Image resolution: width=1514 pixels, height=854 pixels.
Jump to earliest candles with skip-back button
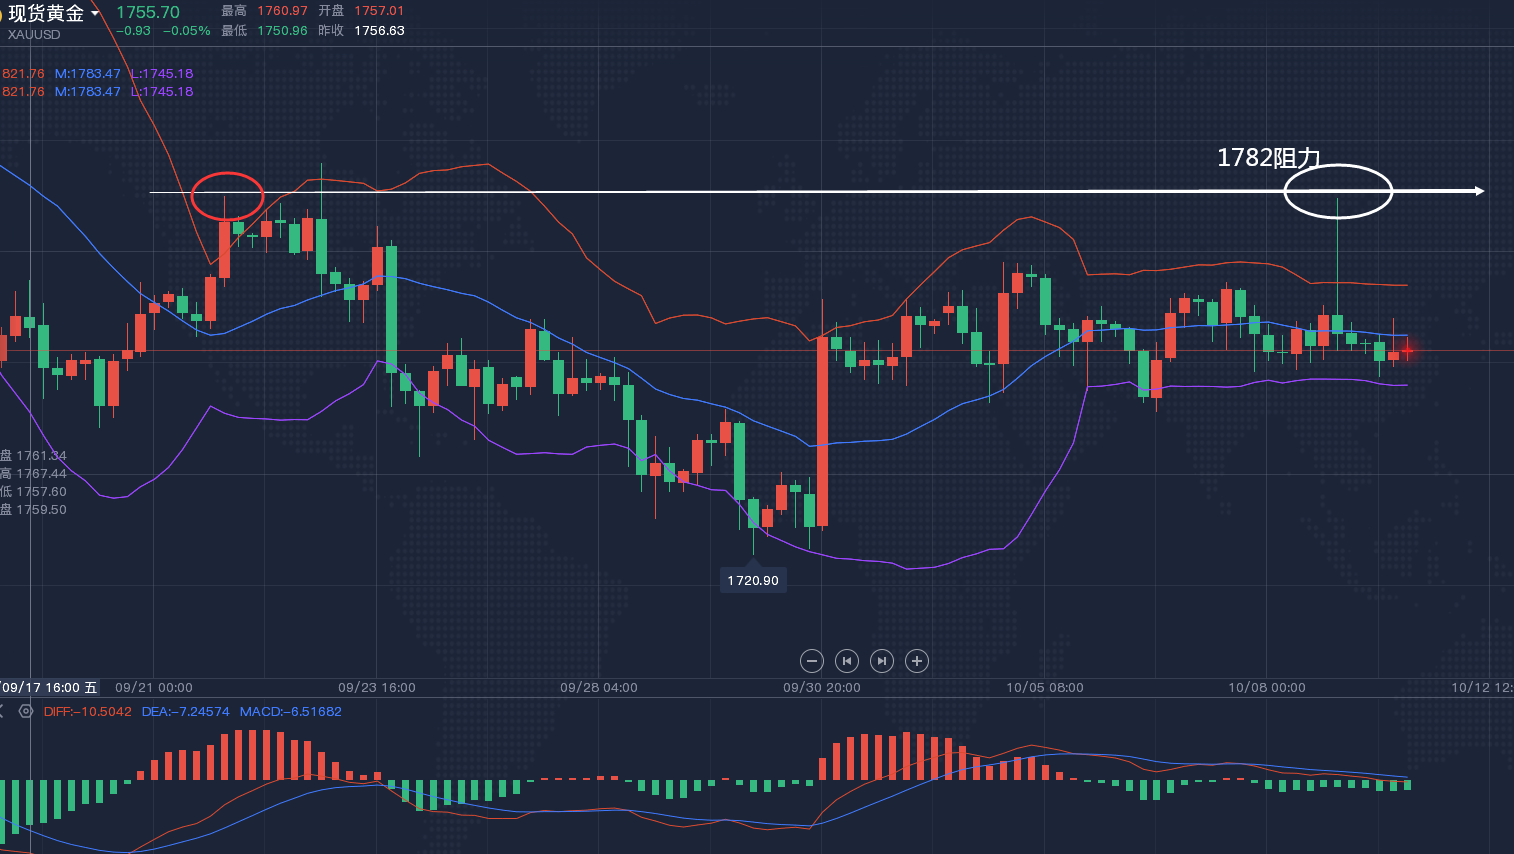pyautogui.click(x=847, y=661)
